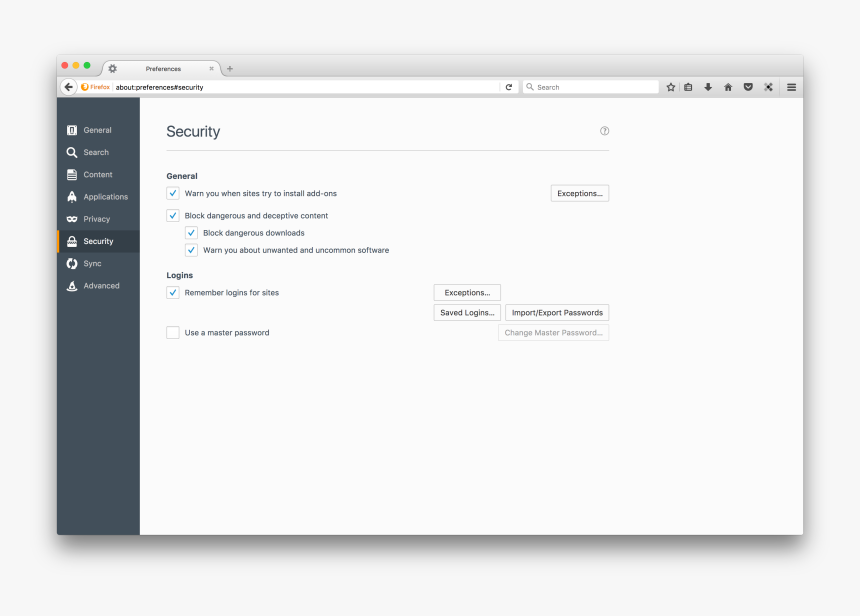Click the help question mark on Security page
This screenshot has height=616, width=860.
point(604,130)
